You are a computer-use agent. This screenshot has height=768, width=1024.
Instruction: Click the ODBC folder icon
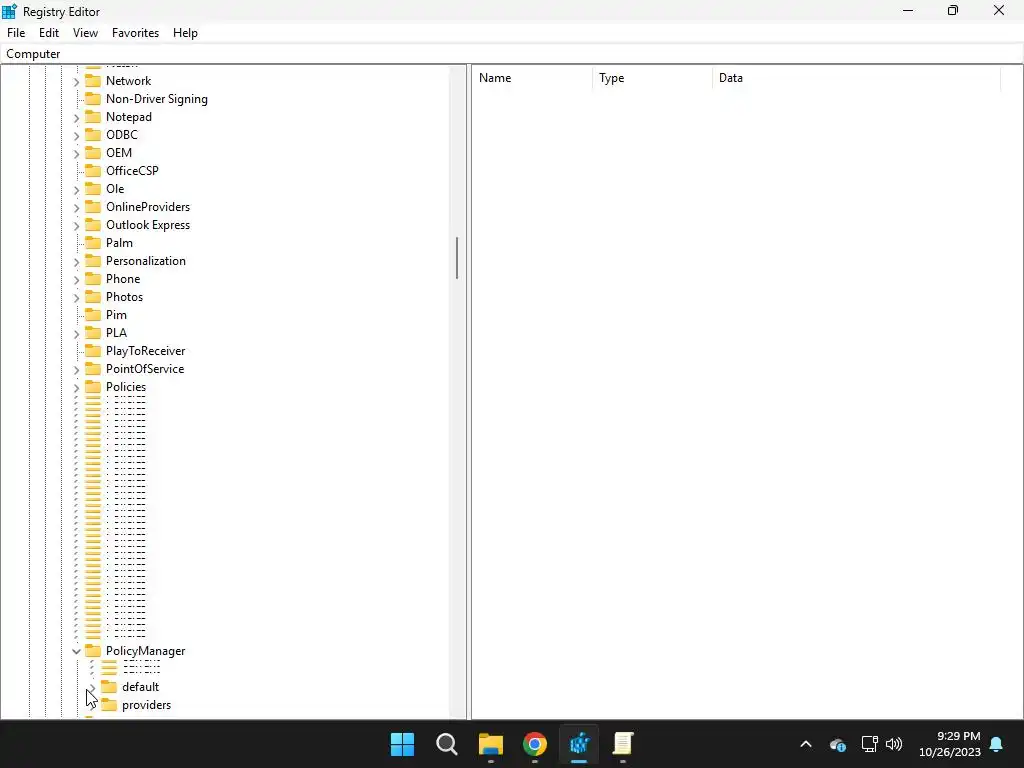pos(93,135)
